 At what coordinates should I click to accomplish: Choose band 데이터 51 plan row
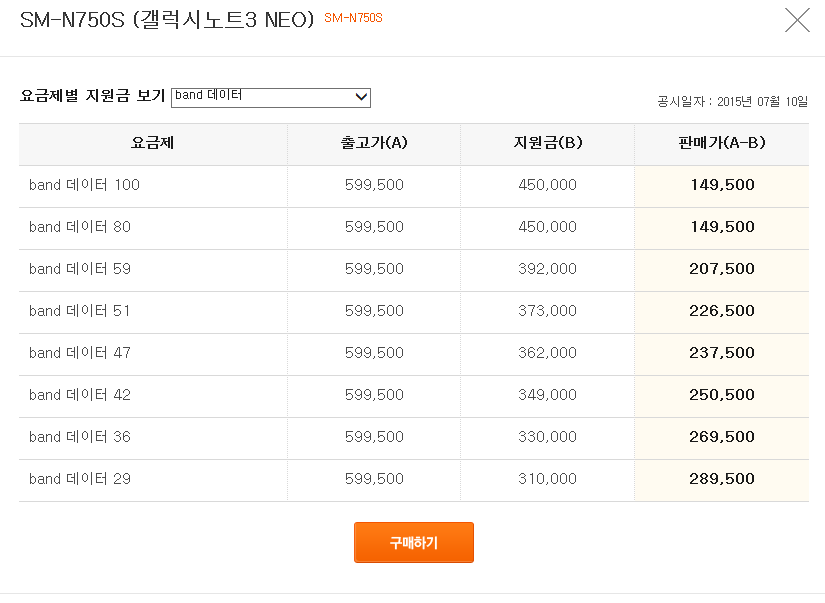(414, 311)
